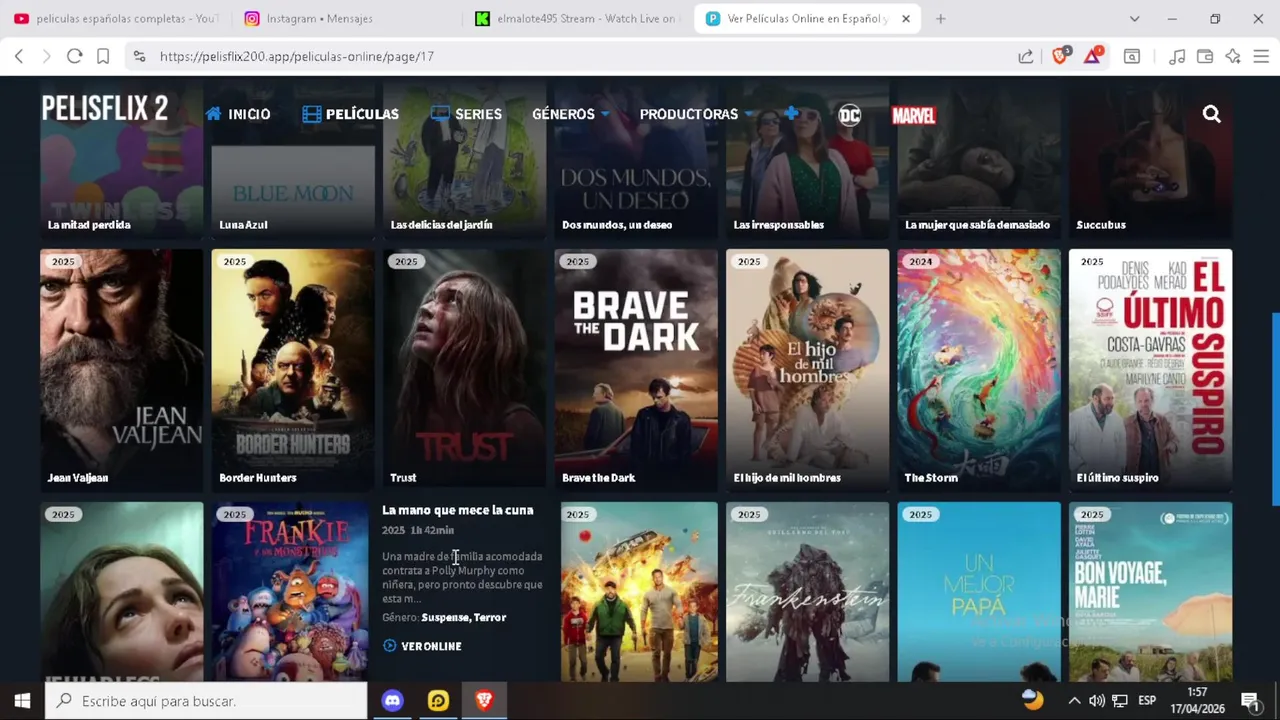Viewport: 1280px width, 720px height.
Task: Open Discord from the taskbar
Action: pyautogui.click(x=392, y=701)
